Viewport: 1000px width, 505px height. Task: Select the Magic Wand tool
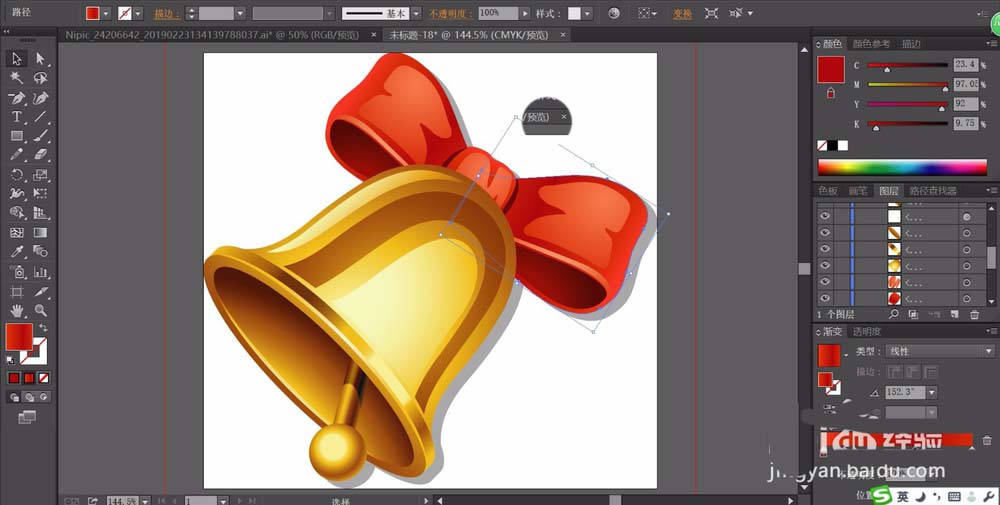pyautogui.click(x=17, y=78)
